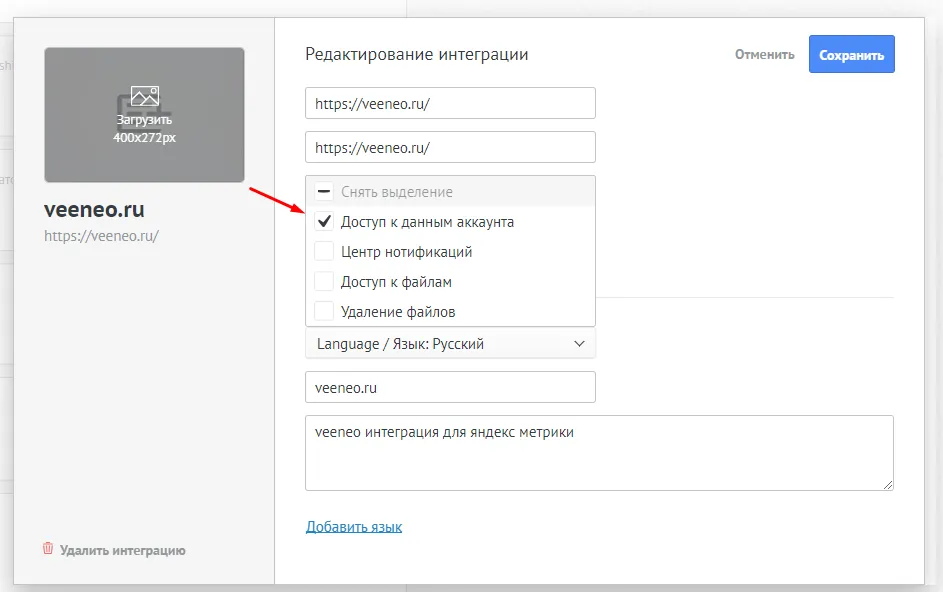Click the Удаление файлов label
Image resolution: width=943 pixels, height=592 pixels.
click(x=398, y=312)
